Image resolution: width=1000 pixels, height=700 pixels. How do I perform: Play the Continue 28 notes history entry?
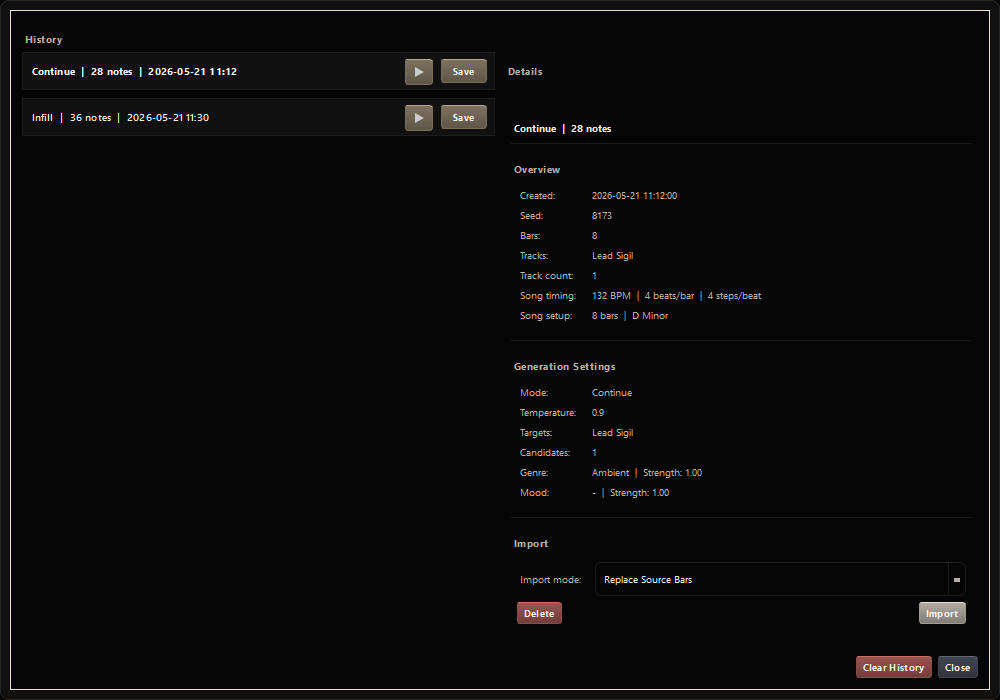coord(418,72)
